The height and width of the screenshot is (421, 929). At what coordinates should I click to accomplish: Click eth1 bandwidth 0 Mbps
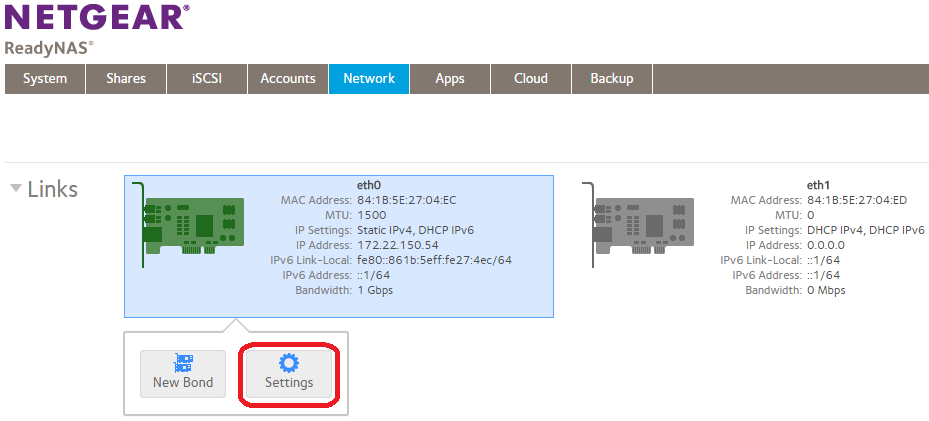pos(827,290)
